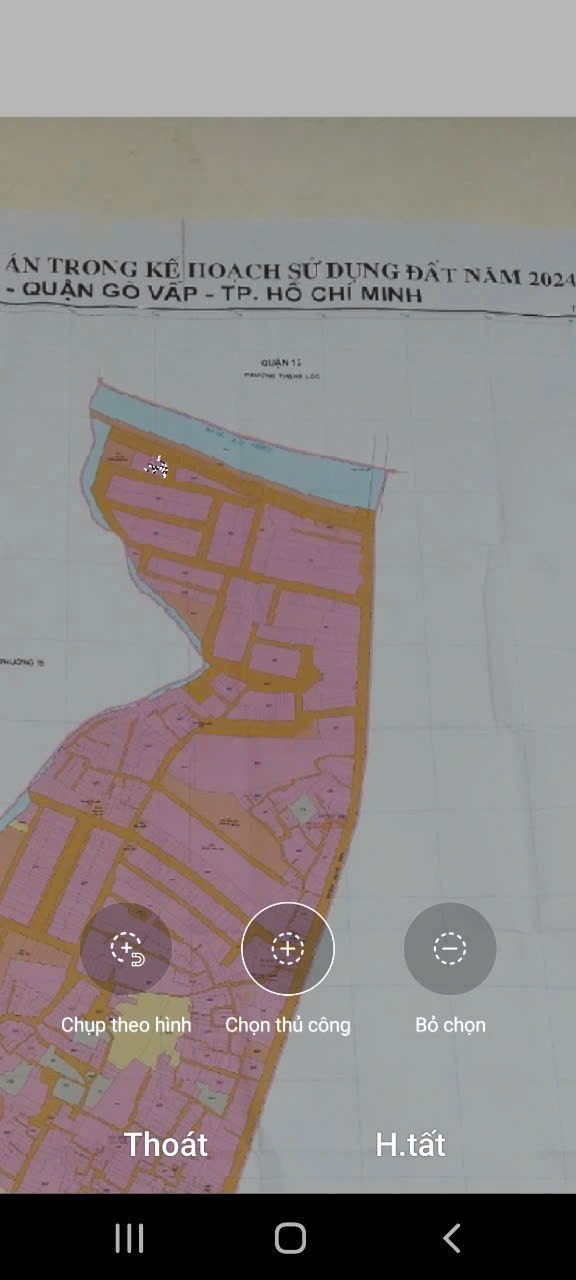Open Android recent apps navigation icon

click(x=129, y=1238)
